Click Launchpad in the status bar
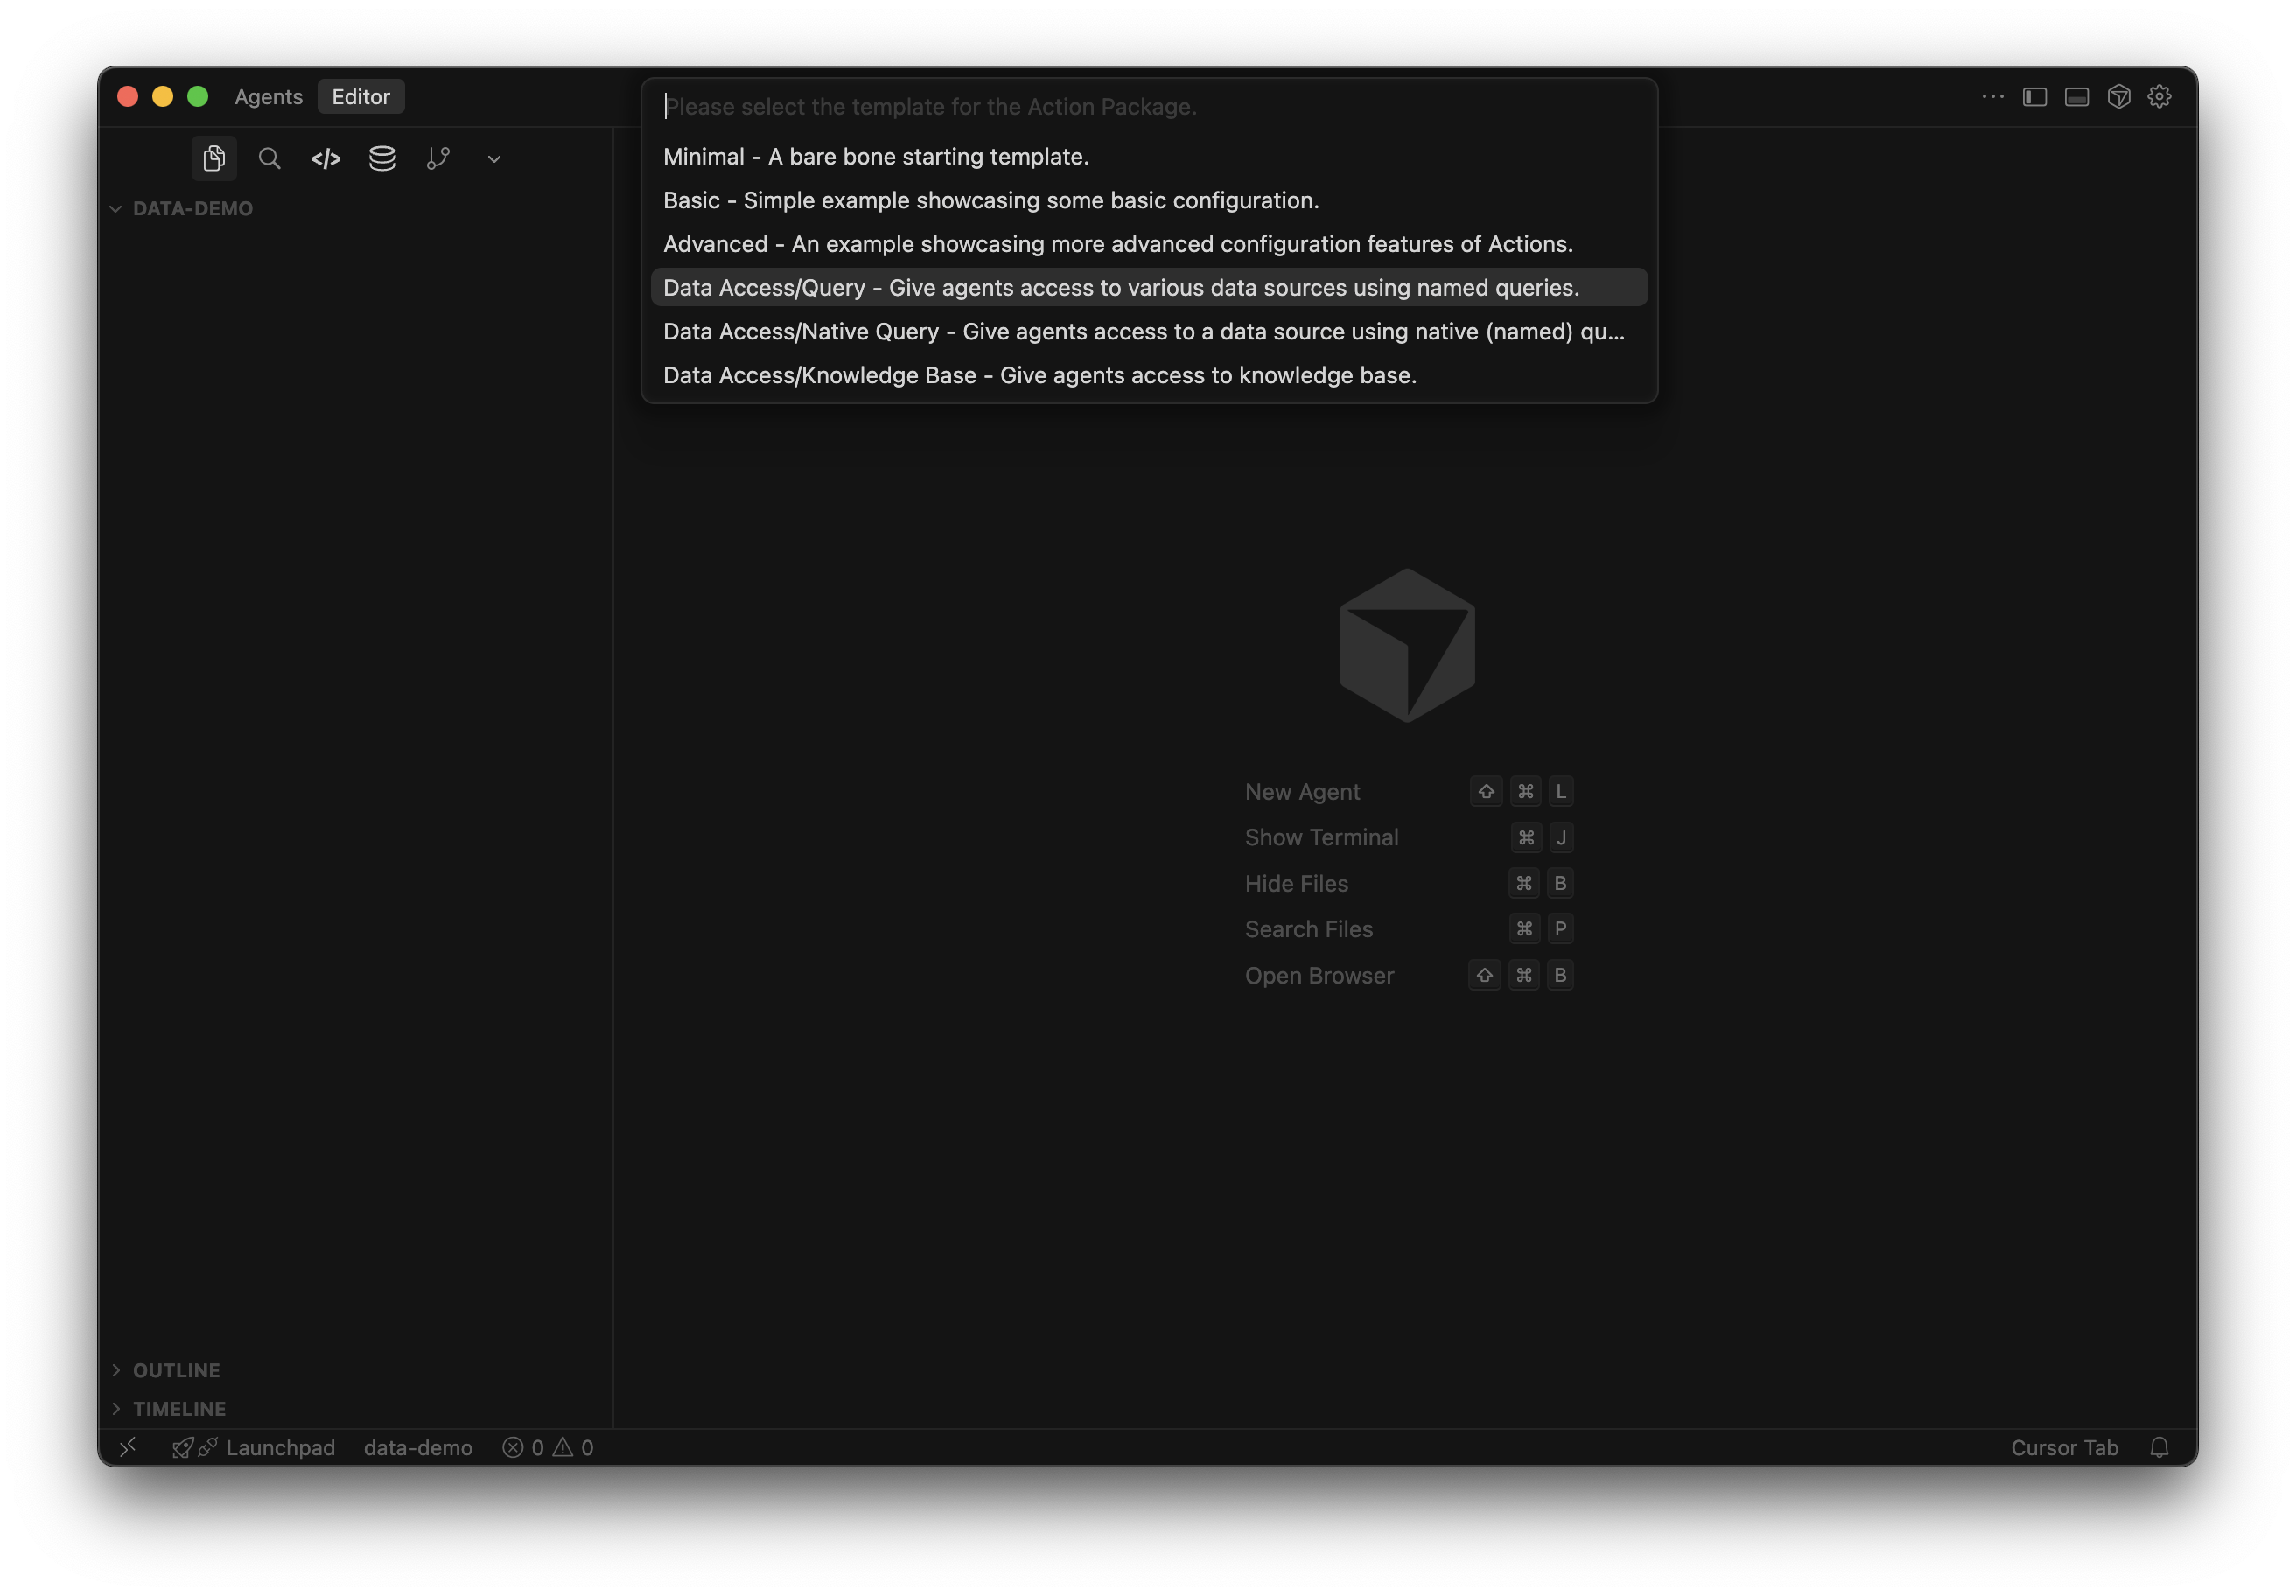This screenshot has width=2296, height=1596. pyautogui.click(x=279, y=1447)
